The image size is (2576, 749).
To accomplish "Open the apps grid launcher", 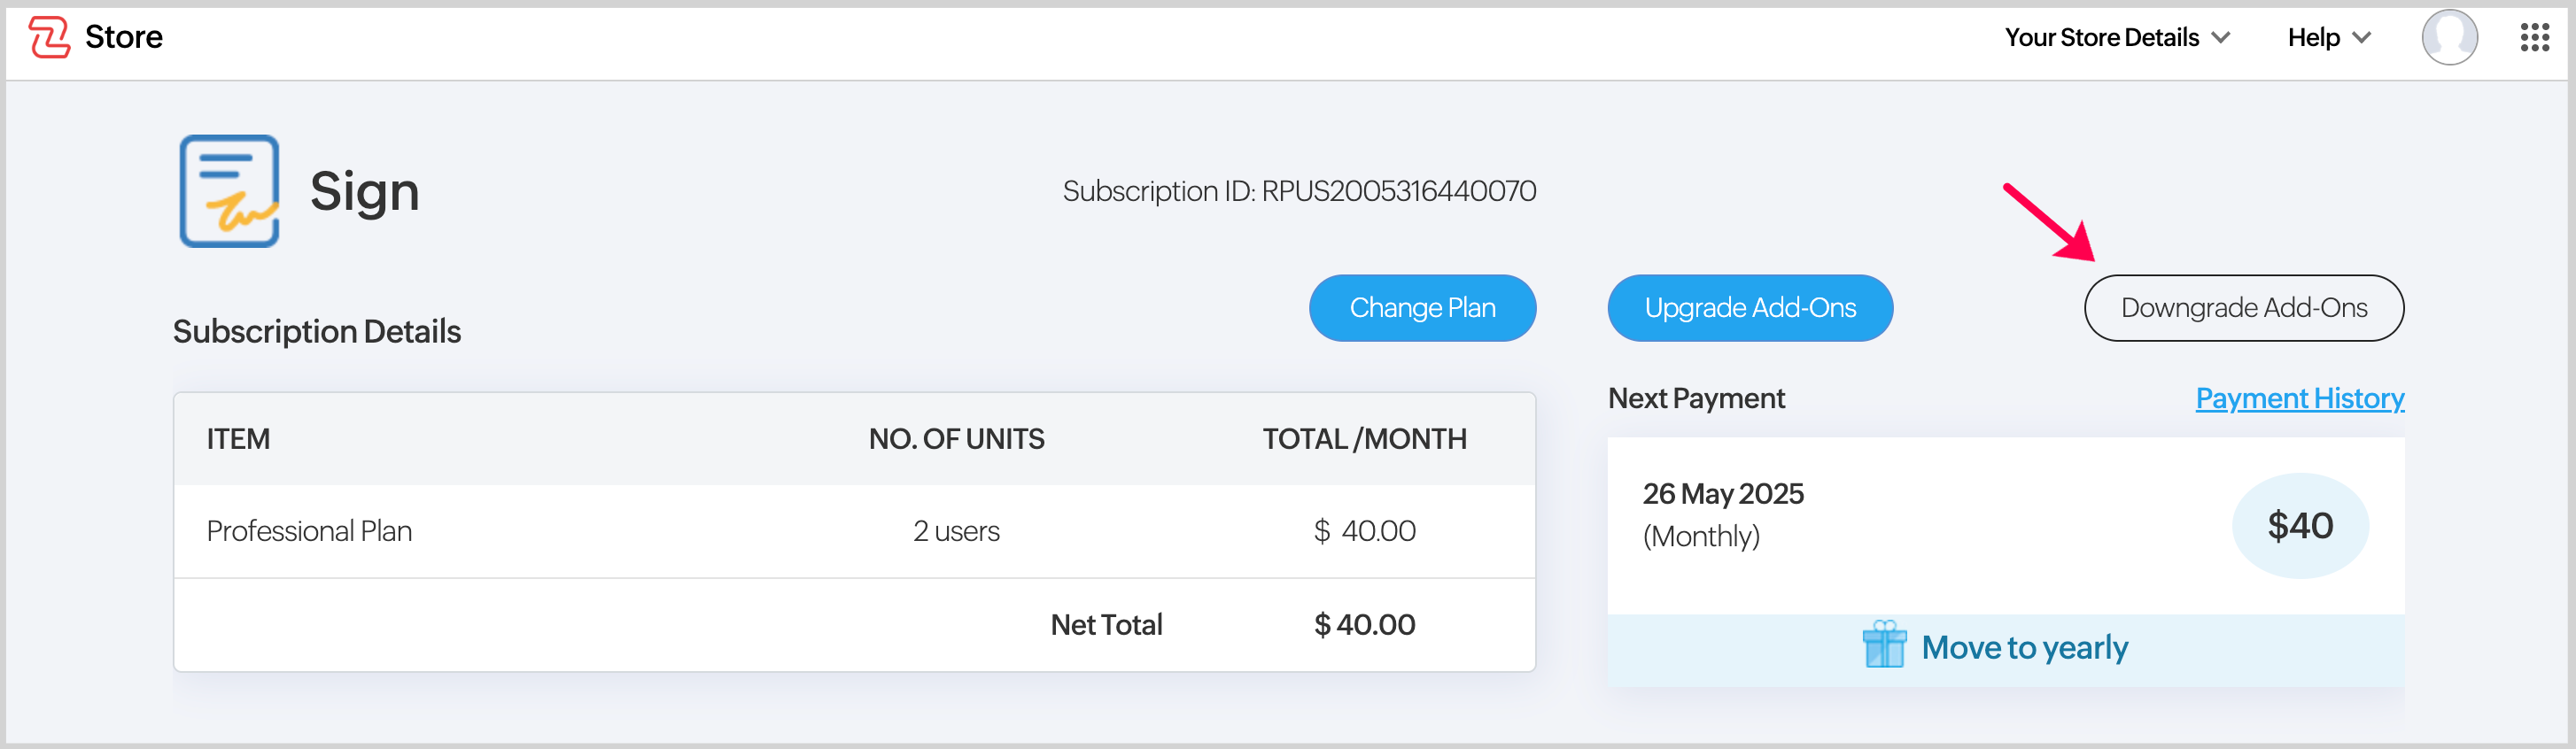I will click(2534, 38).
